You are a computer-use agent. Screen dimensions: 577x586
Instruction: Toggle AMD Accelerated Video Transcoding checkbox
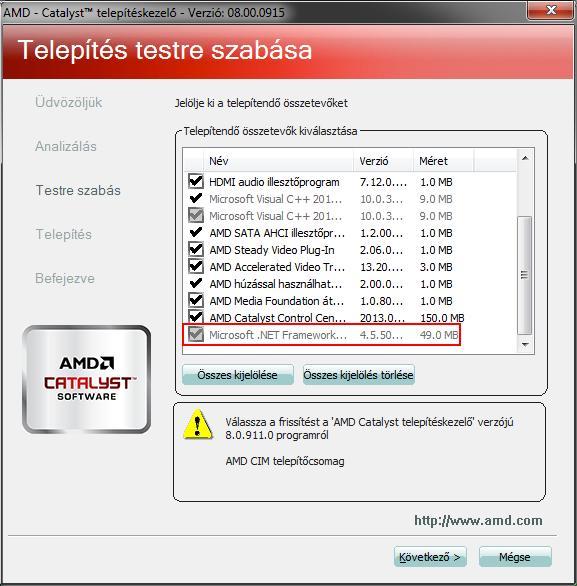pos(196,266)
